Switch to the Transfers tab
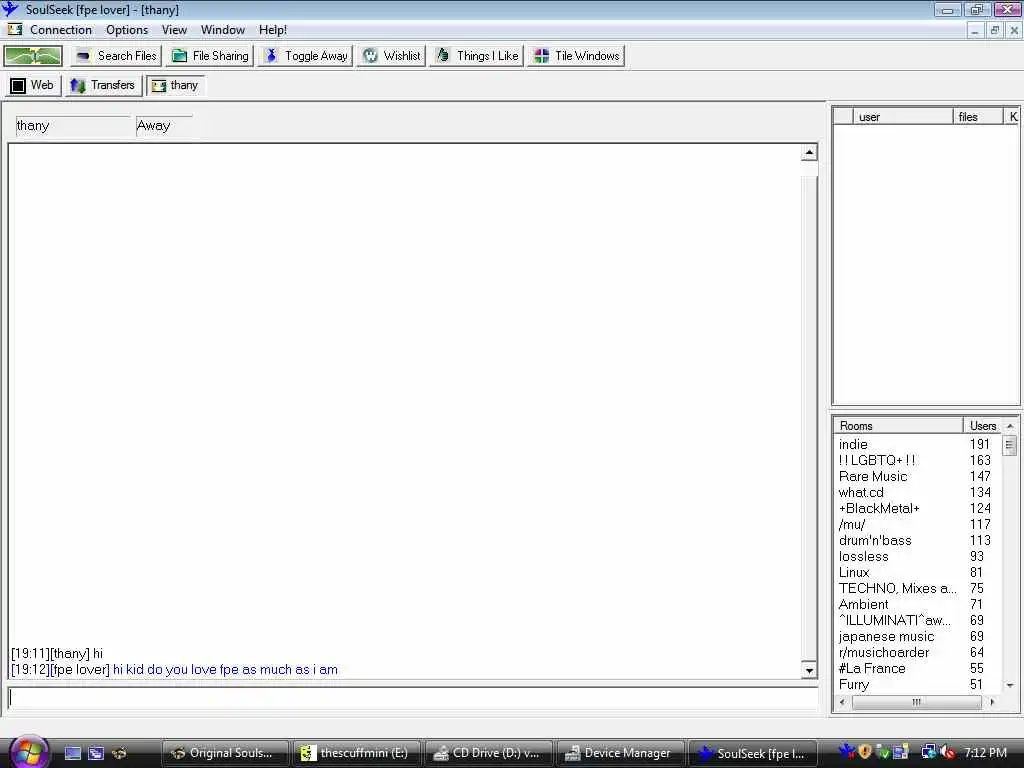The width and height of the screenshot is (1024, 768). click(x=103, y=86)
